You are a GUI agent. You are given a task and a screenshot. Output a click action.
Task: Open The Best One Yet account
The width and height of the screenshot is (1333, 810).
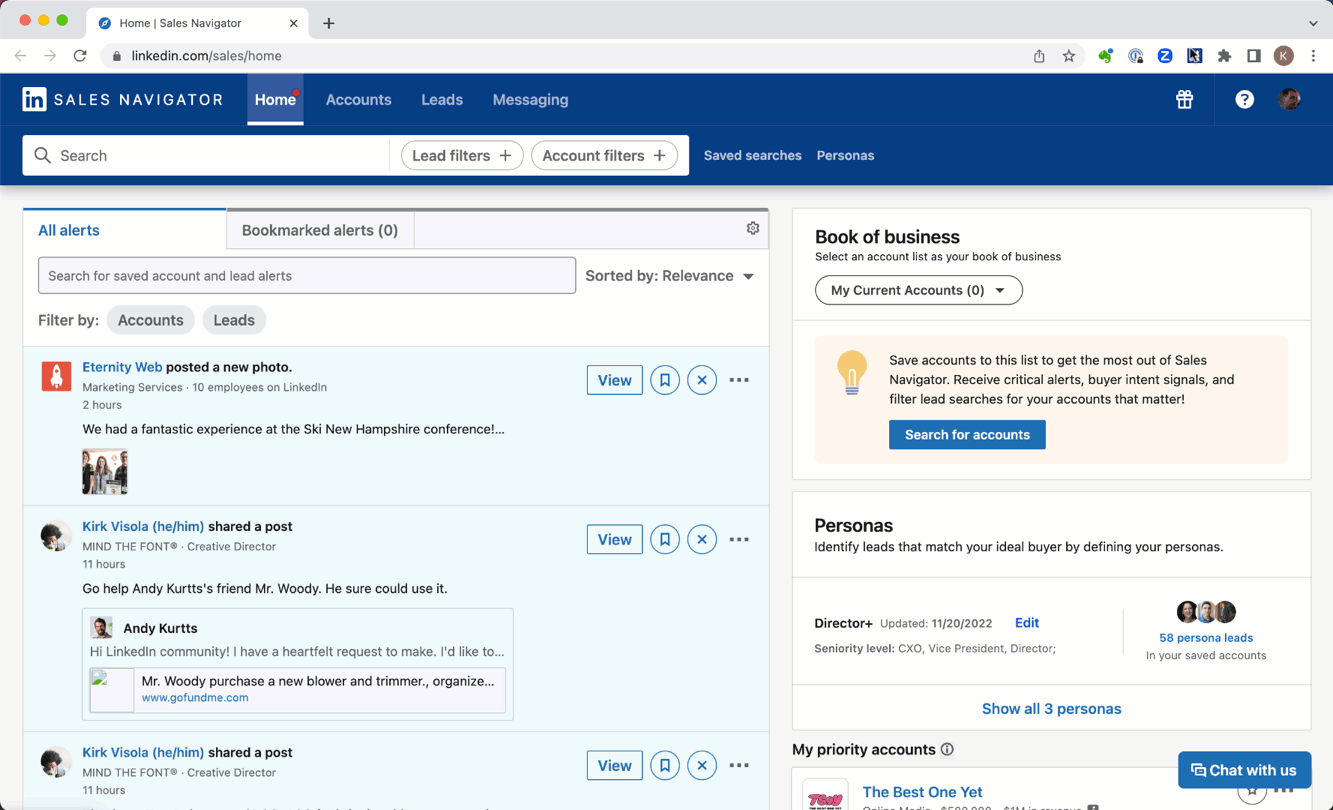[922, 792]
